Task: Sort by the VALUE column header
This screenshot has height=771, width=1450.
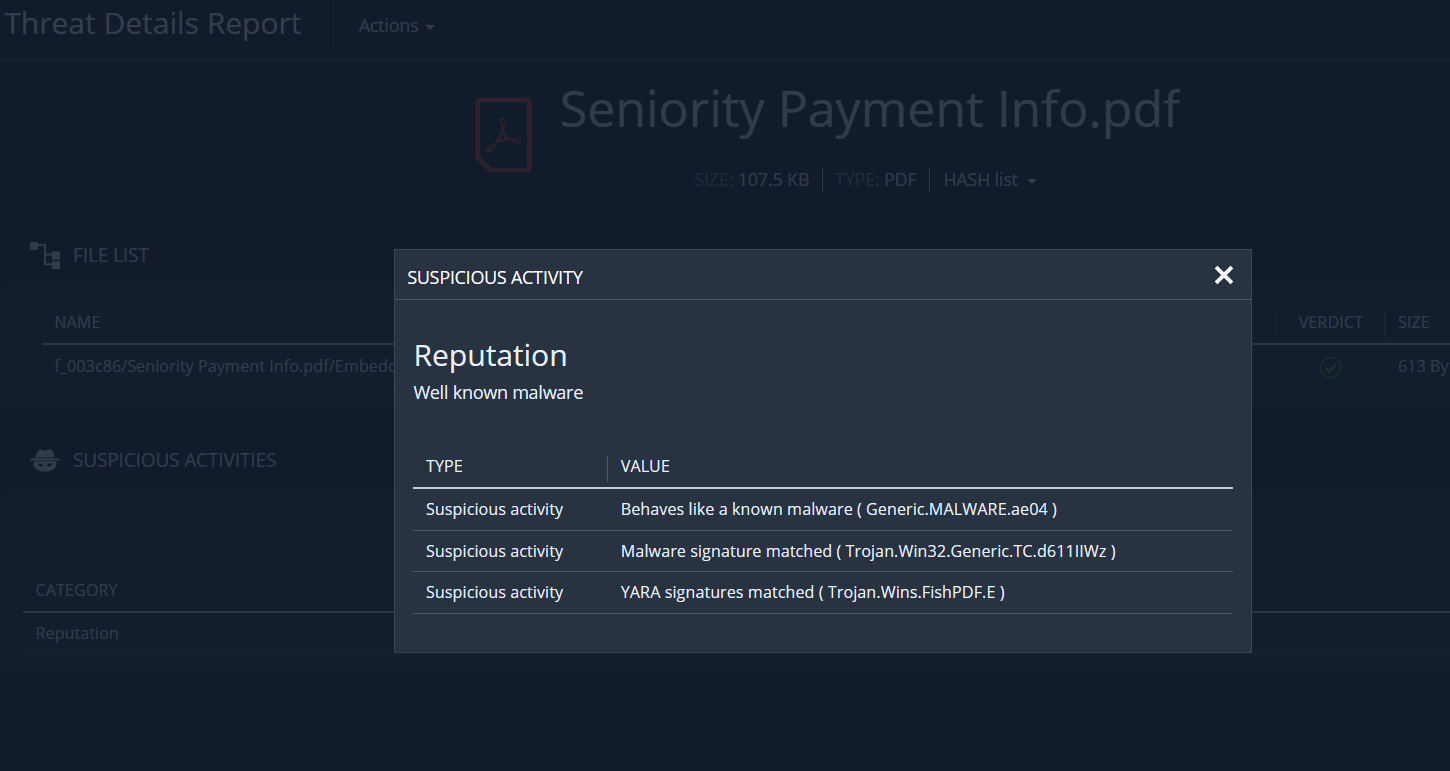Action: coord(645,466)
